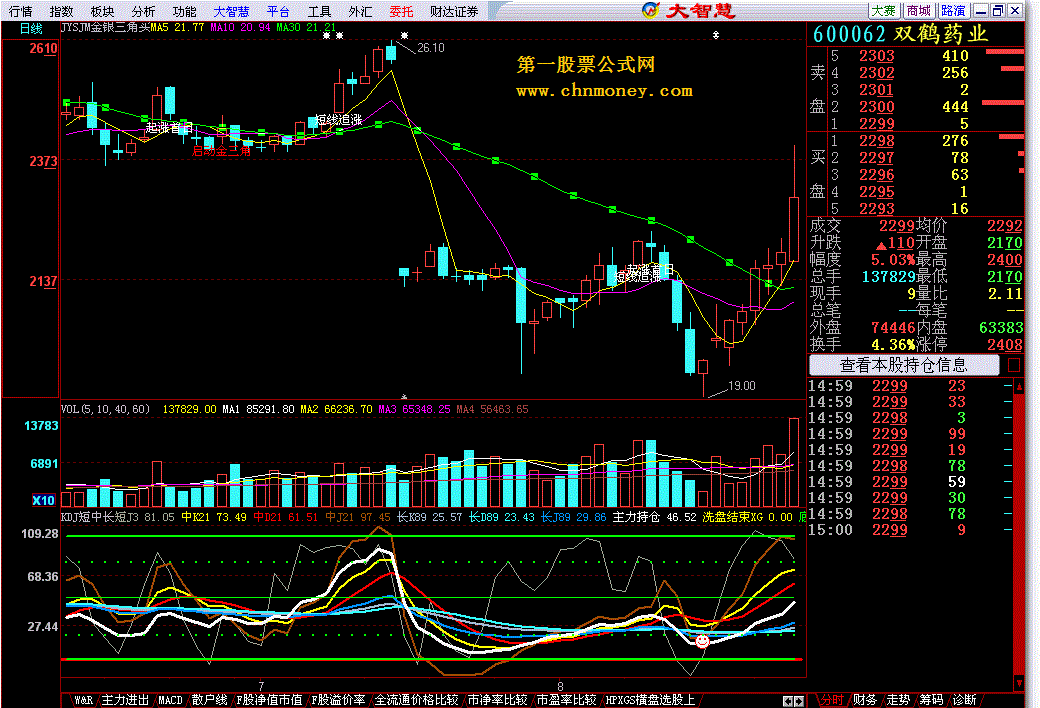Open the 指数 menu
The height and width of the screenshot is (708, 1040).
click(x=61, y=11)
